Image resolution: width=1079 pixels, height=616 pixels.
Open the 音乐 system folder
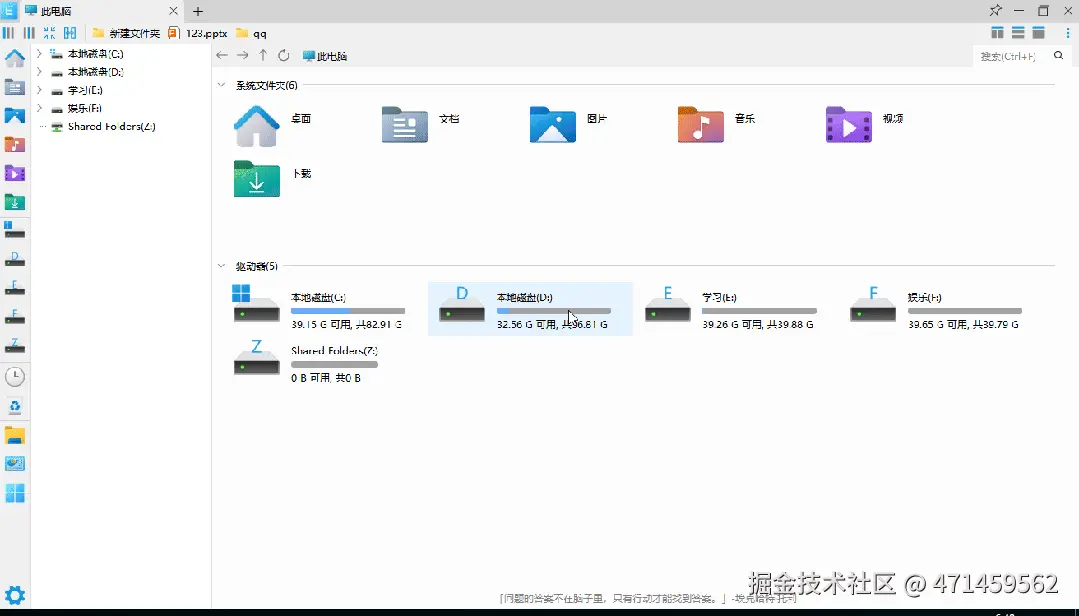coord(716,125)
